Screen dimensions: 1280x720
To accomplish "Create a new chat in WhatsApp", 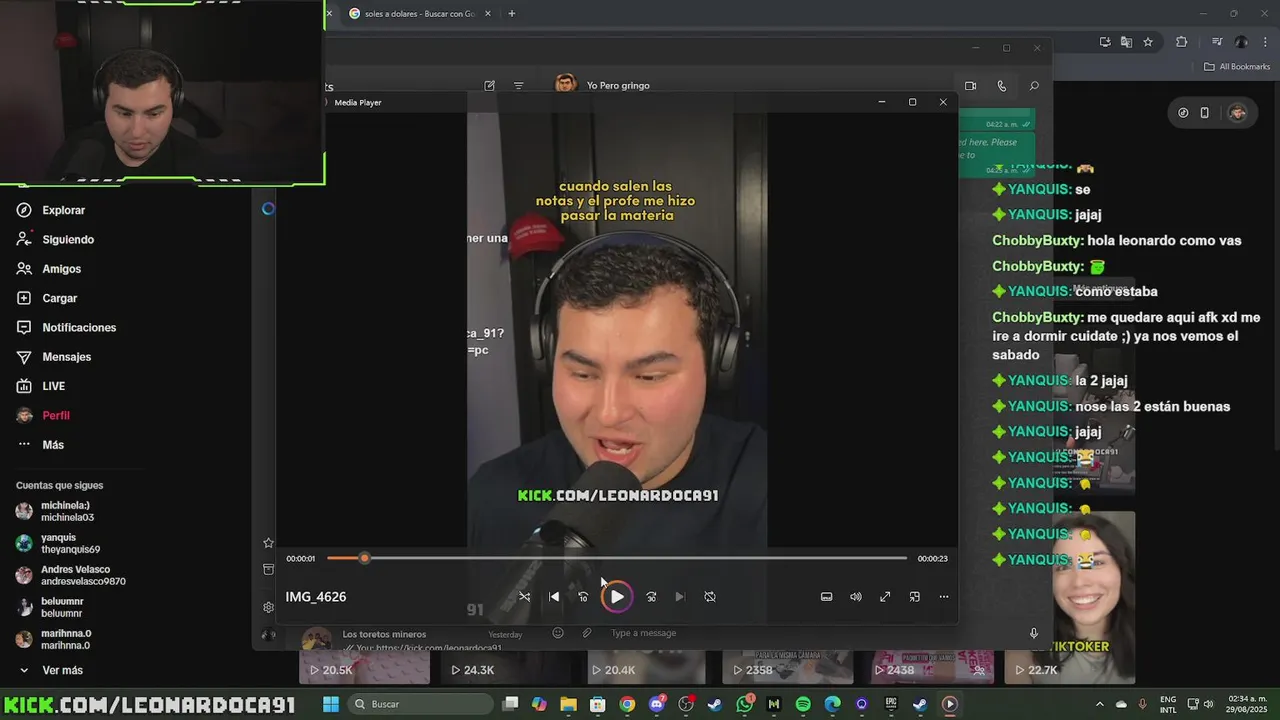I will click(x=489, y=86).
